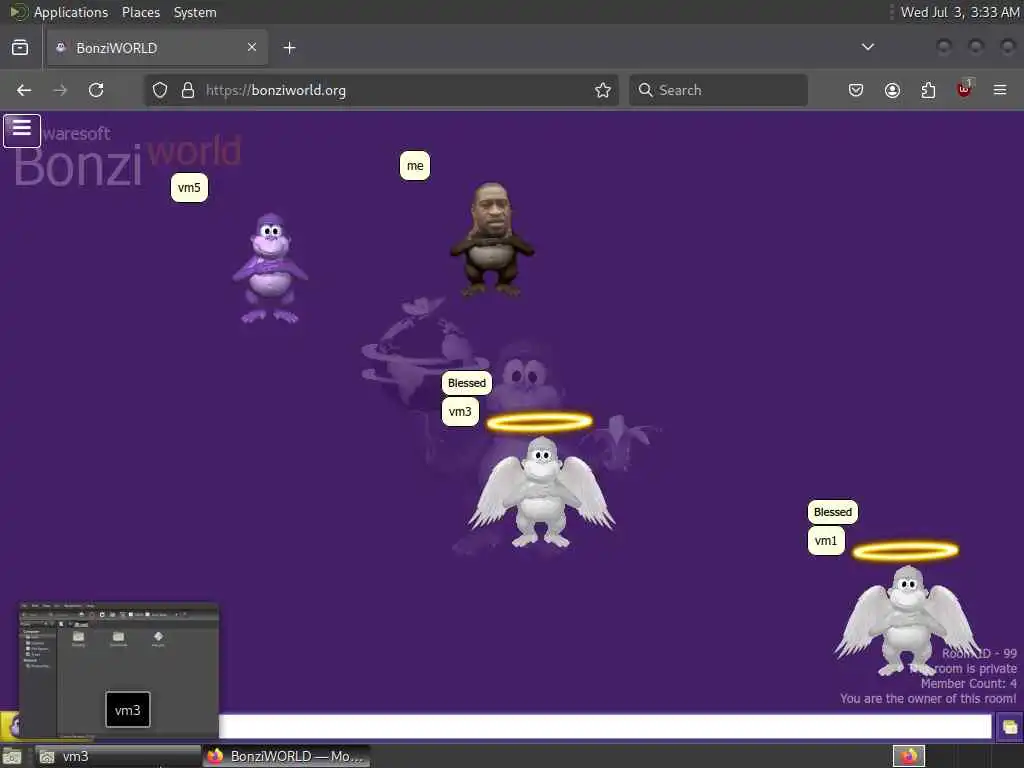Click the Blessed tag above vm1

tap(833, 512)
